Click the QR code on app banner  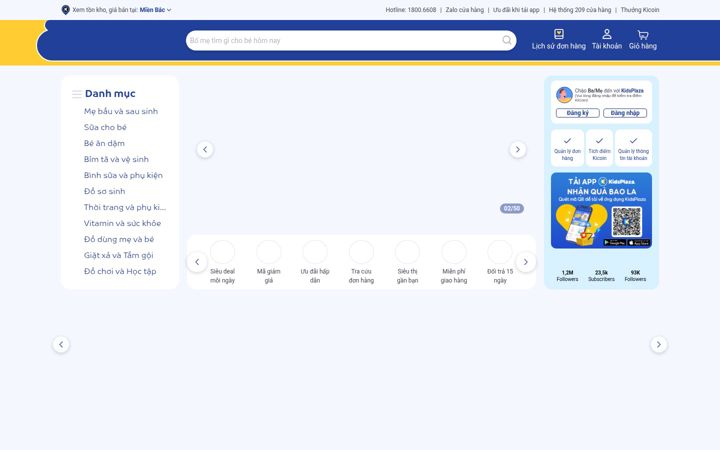[627, 222]
